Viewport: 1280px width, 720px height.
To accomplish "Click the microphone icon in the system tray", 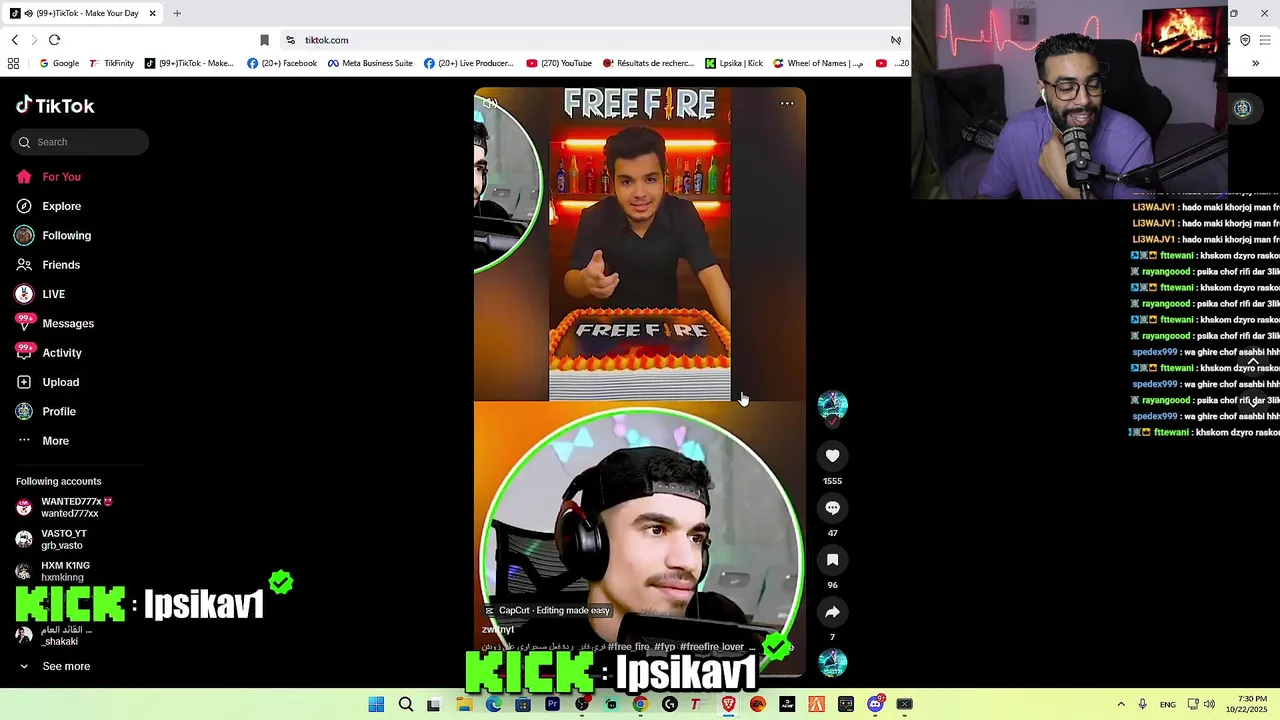I will [x=1142, y=704].
